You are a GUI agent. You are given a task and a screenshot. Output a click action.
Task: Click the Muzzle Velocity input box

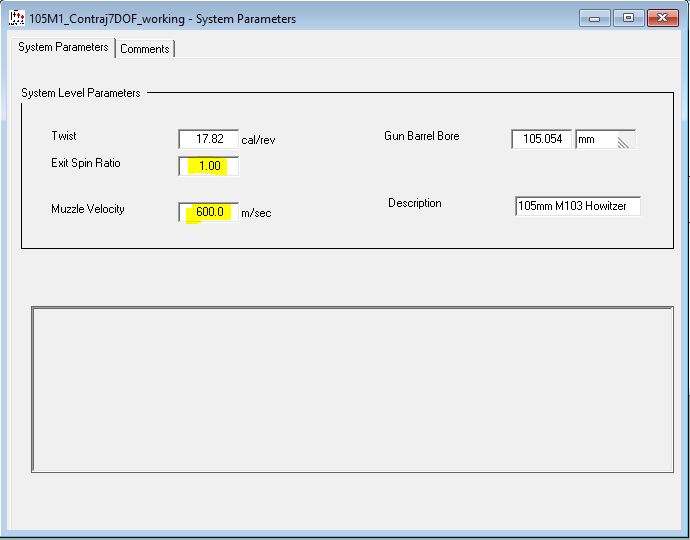pos(208,212)
